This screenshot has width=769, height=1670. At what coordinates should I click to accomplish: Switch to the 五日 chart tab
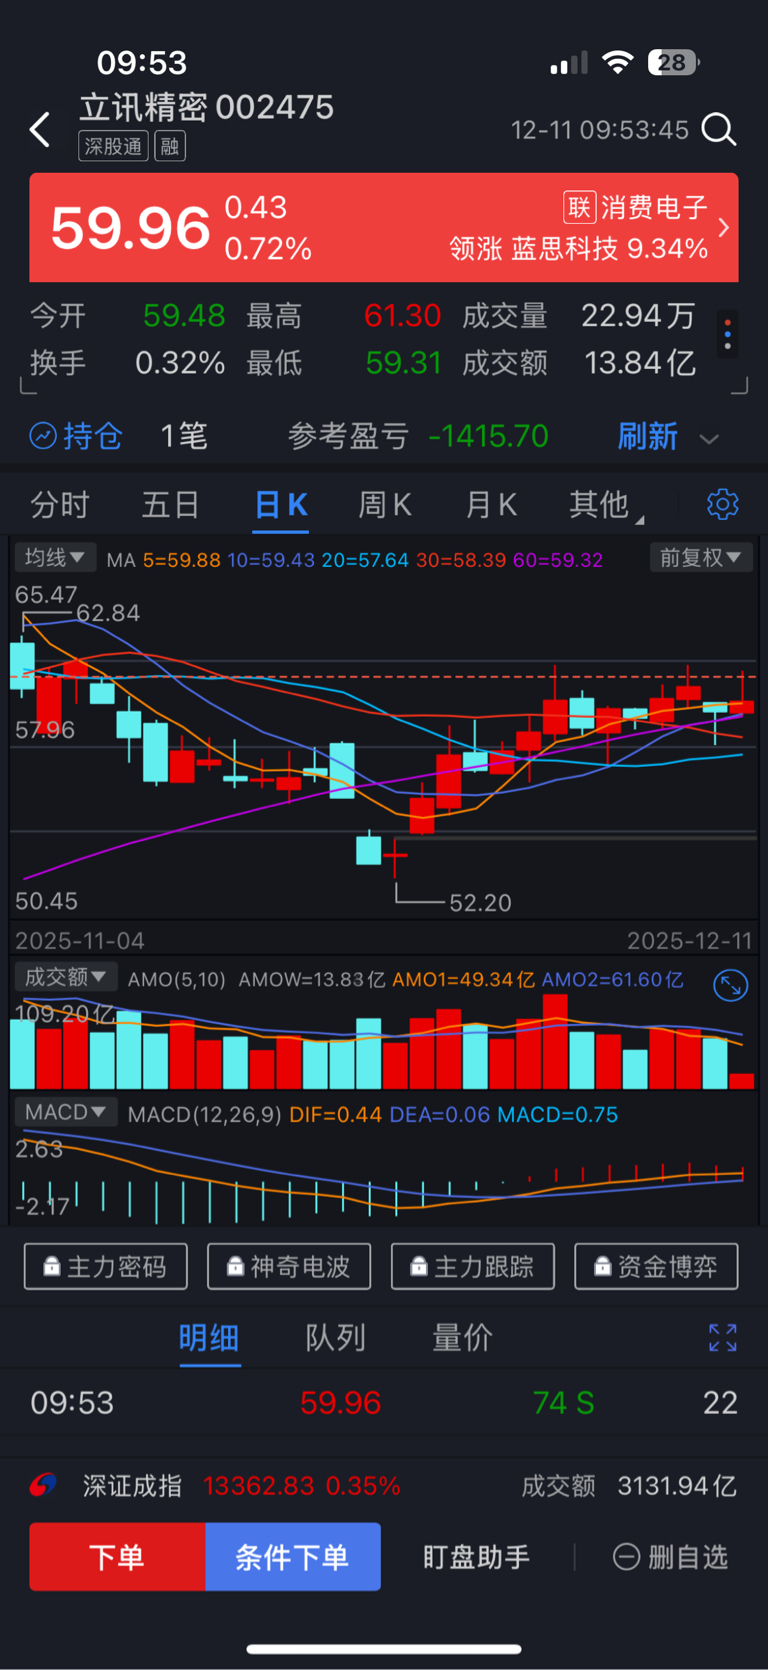(x=170, y=505)
